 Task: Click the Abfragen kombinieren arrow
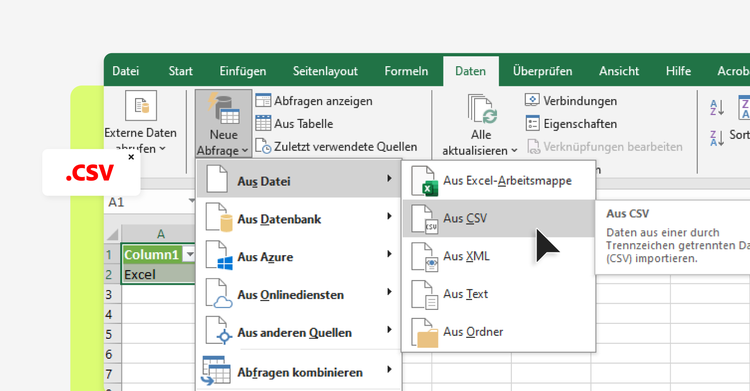(x=389, y=369)
